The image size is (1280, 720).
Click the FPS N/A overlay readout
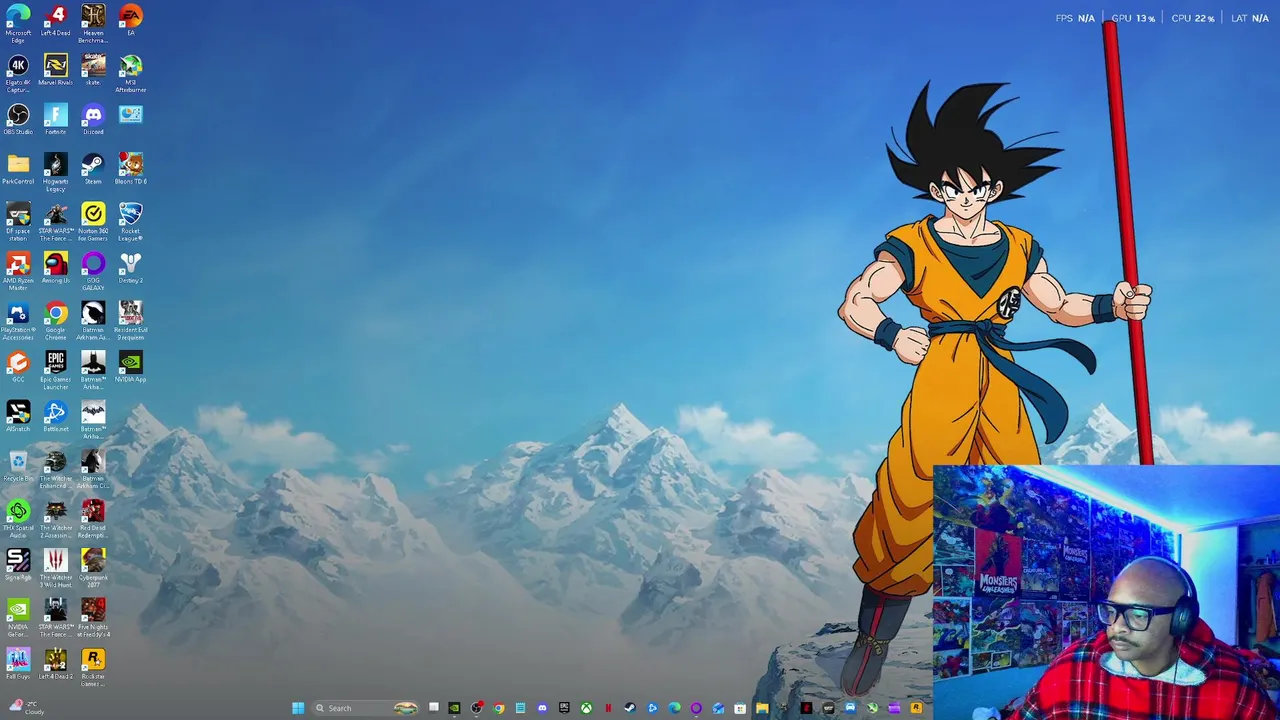pyautogui.click(x=1075, y=18)
